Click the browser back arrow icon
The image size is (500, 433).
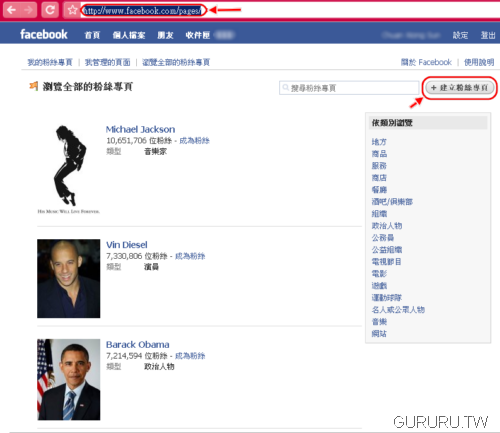pos(11,10)
